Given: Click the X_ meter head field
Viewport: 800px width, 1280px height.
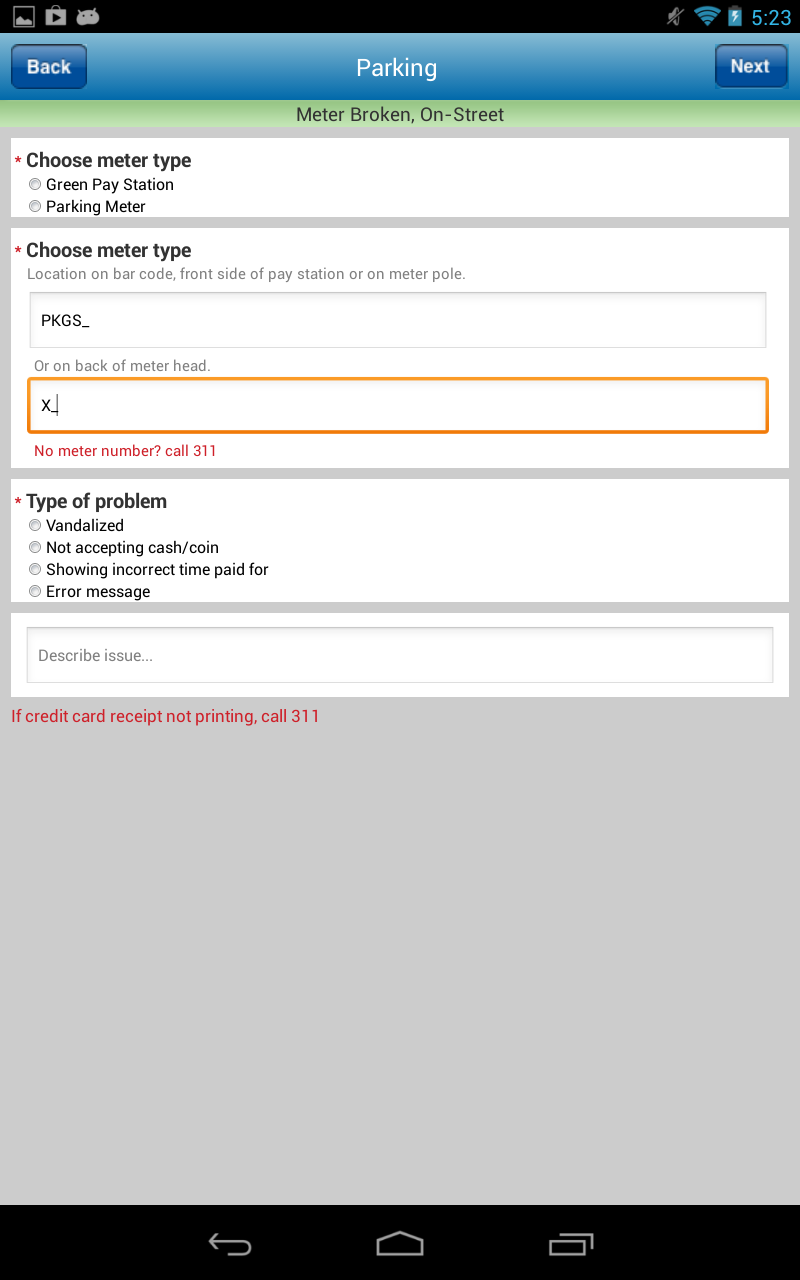Looking at the screenshot, I should 397,405.
